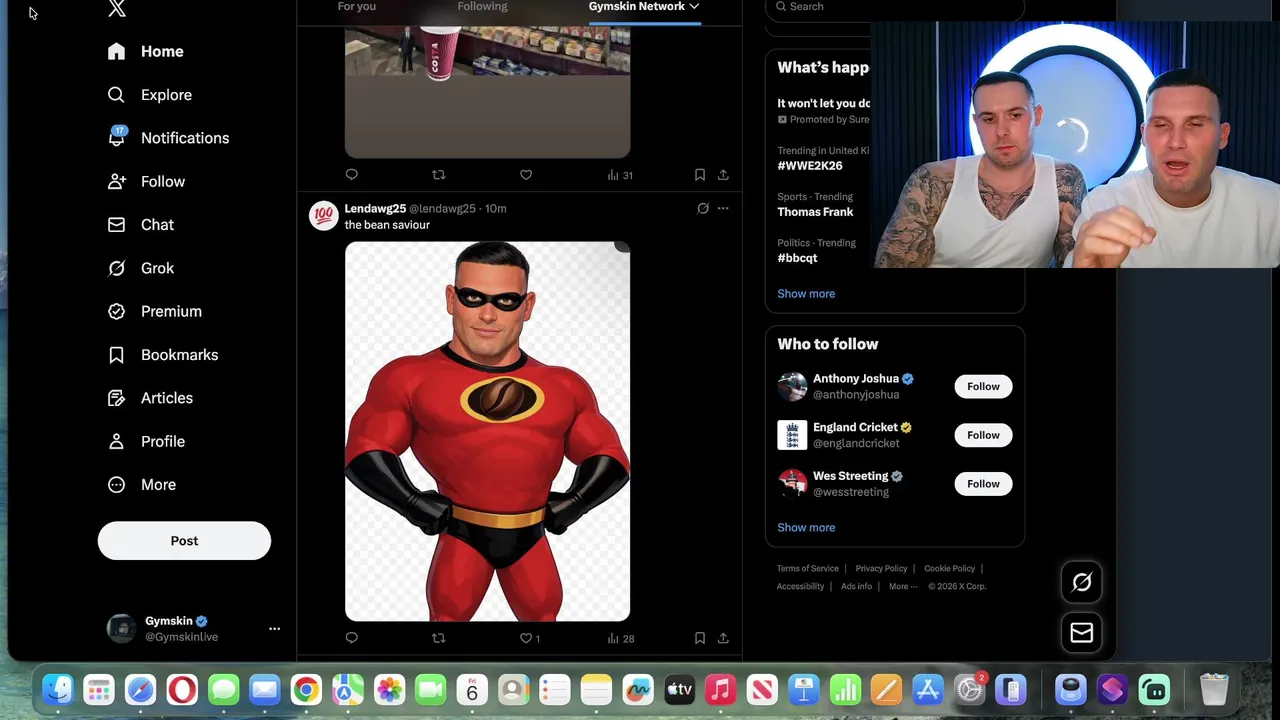Viewport: 1280px width, 720px height.
Task: Follow Anthony Joshua
Action: tap(983, 387)
